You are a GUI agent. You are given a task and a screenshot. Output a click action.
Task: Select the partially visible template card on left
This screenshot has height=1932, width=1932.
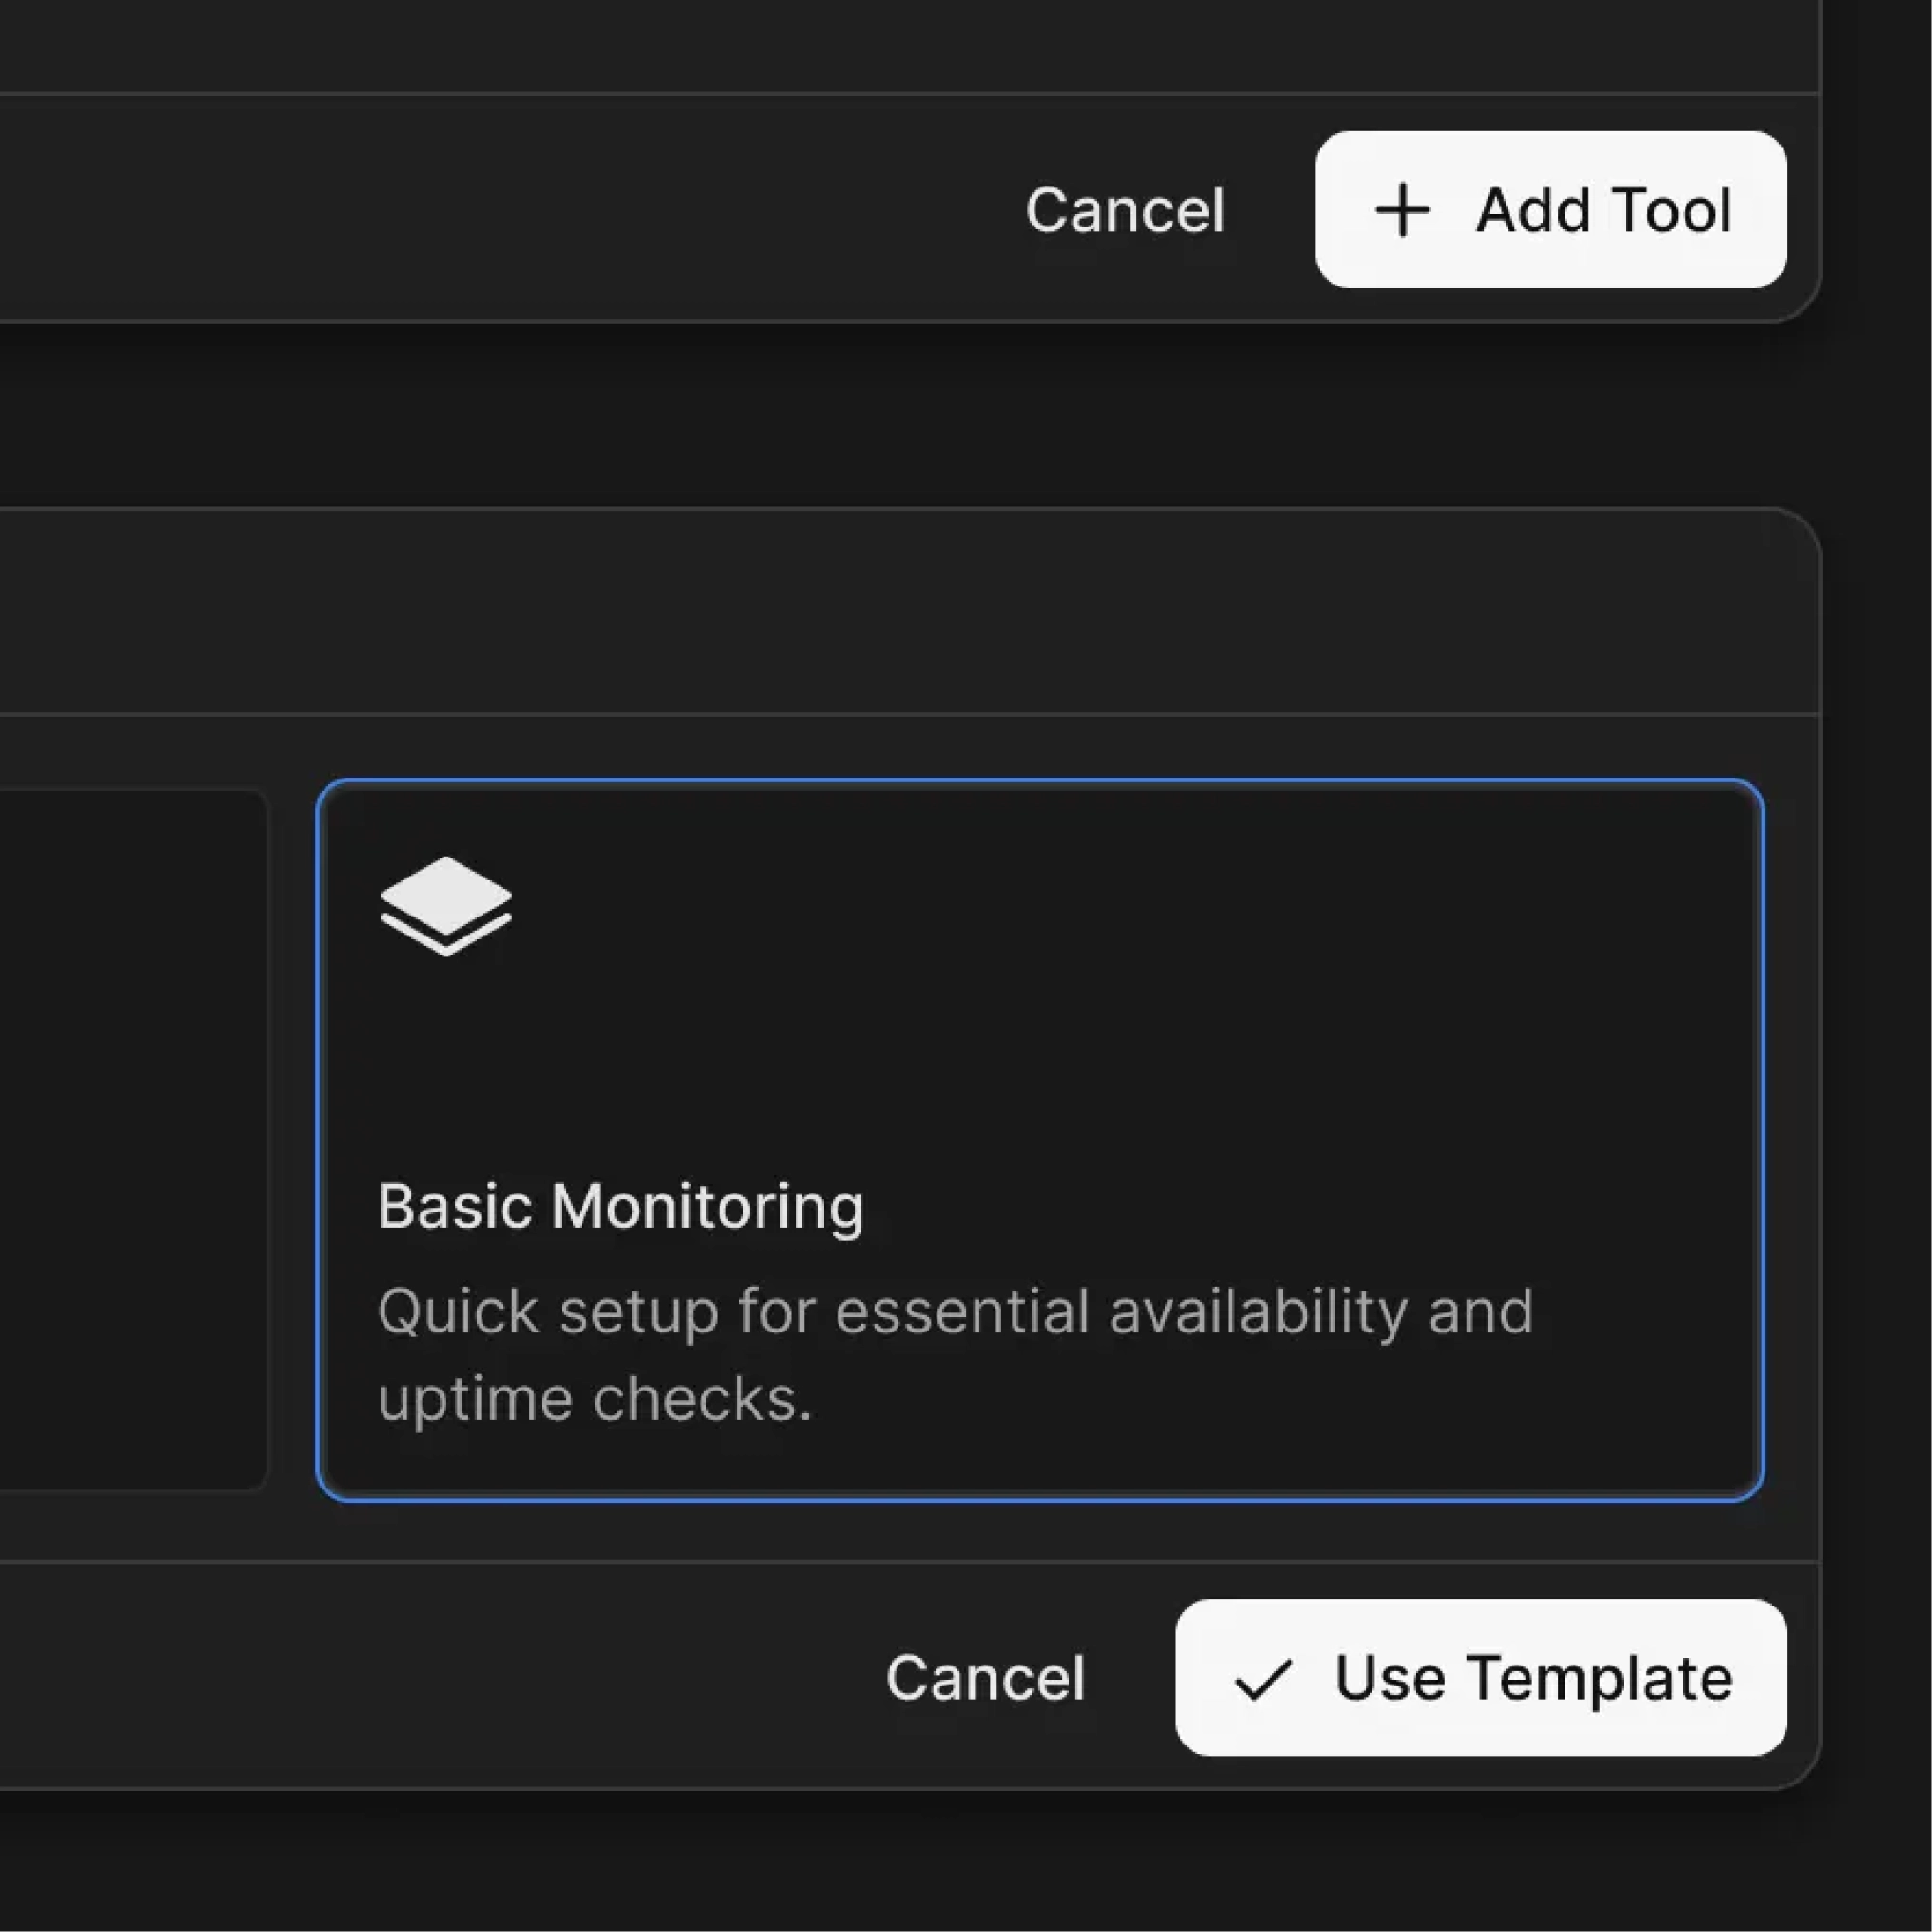pyautogui.click(x=130, y=1140)
